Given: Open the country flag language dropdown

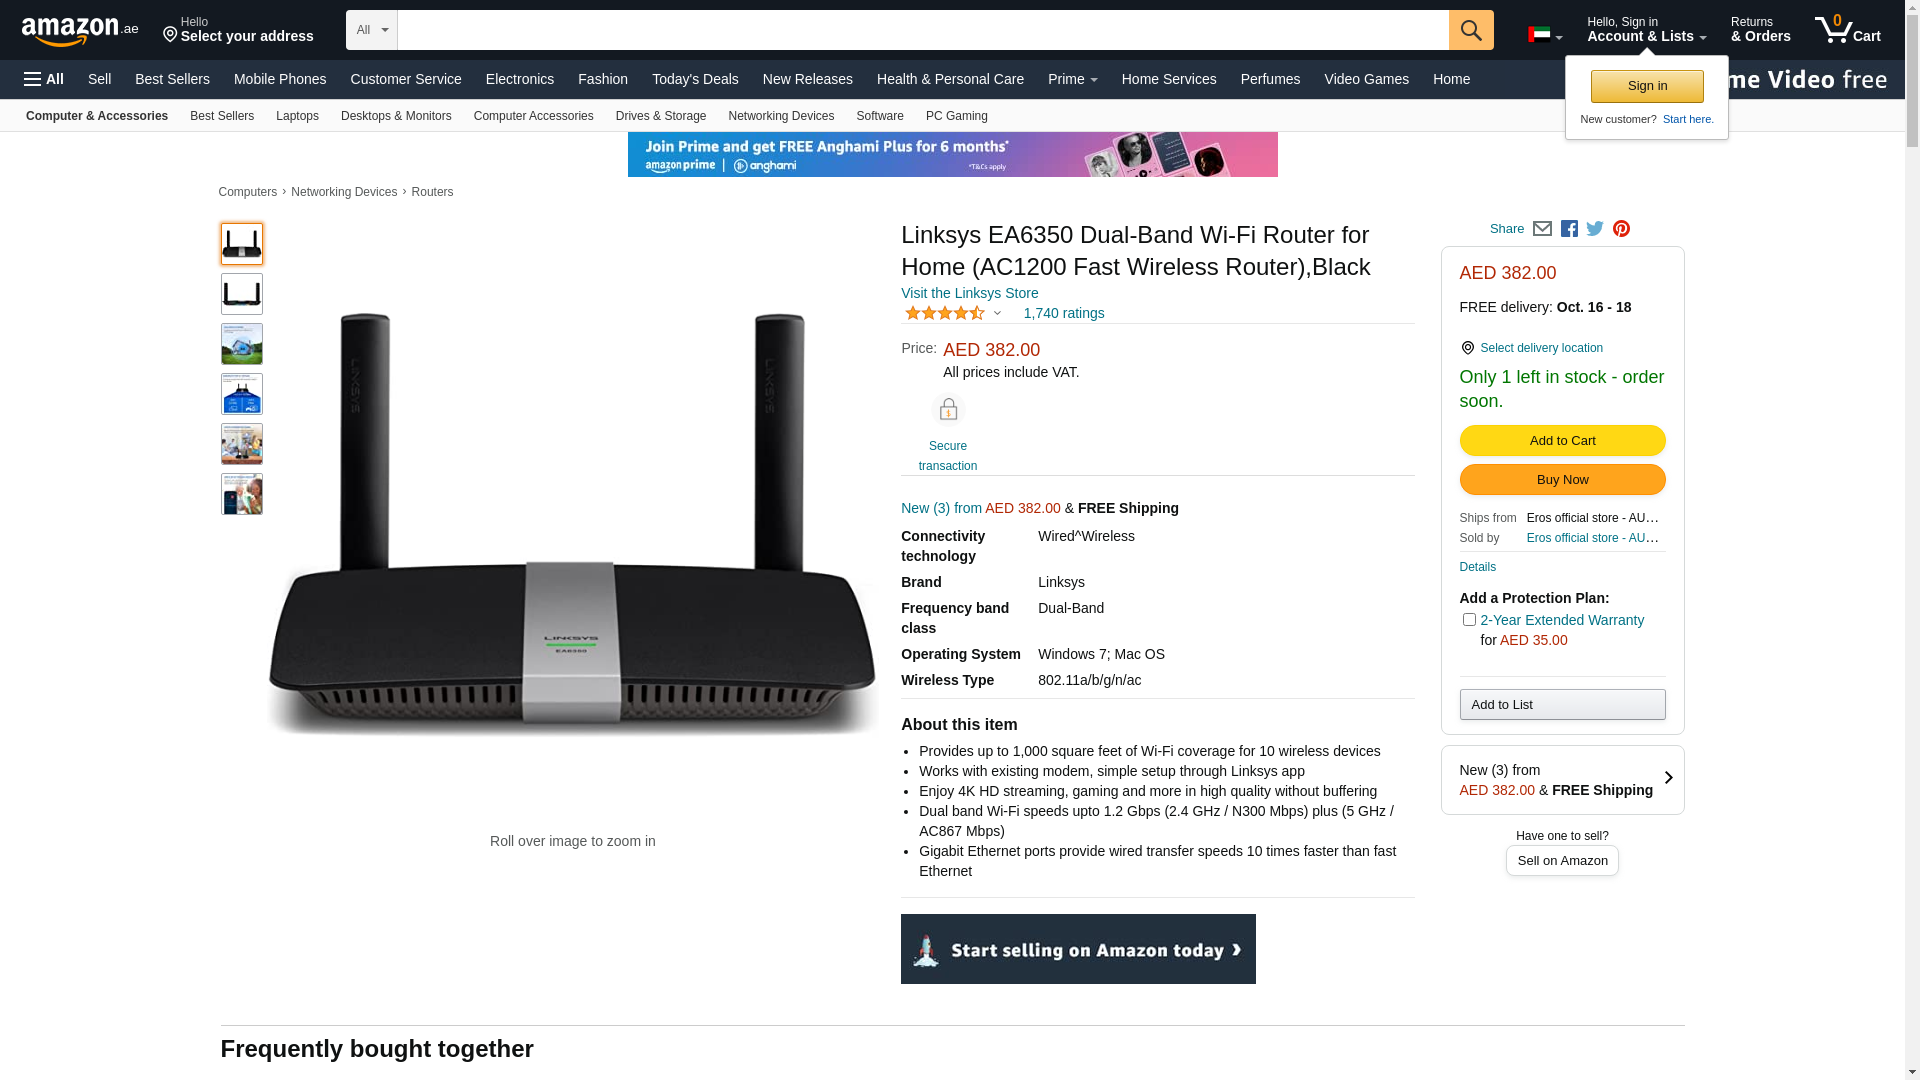Looking at the screenshot, I should click(x=1544, y=36).
